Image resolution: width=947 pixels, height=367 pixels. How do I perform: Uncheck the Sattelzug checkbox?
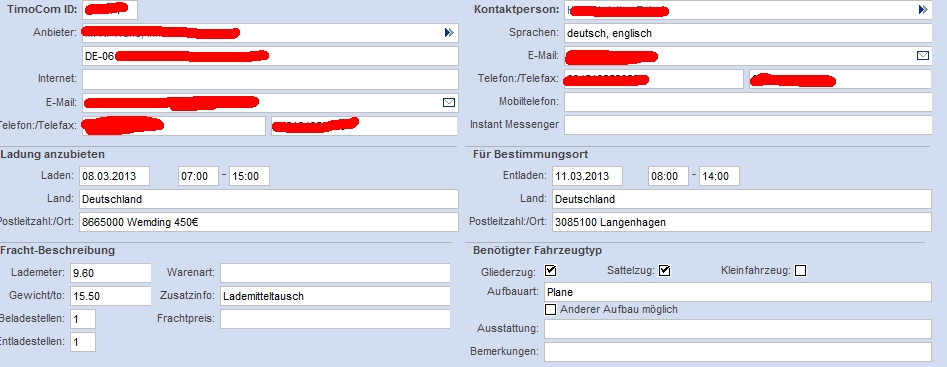664,270
